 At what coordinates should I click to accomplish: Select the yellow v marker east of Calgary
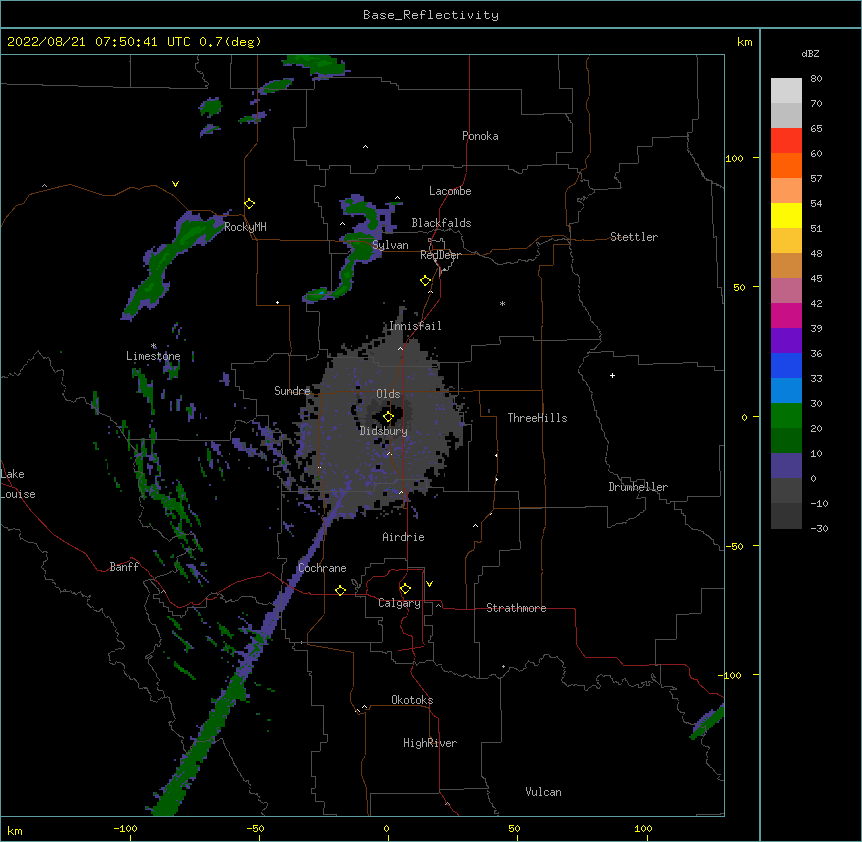(429, 584)
